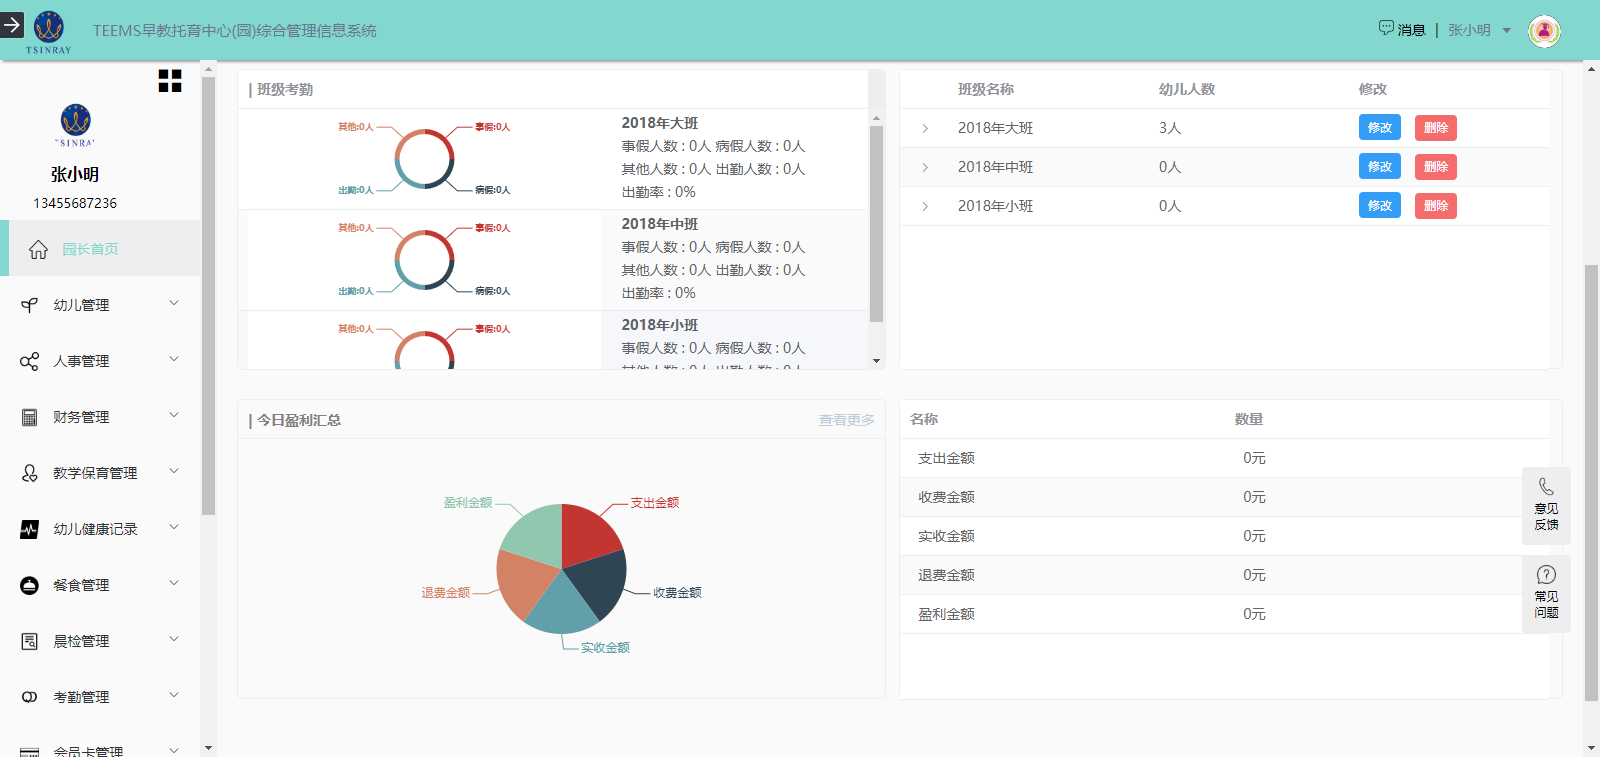1600x757 pixels.
Task: Expand 人事管理 chevron arrow
Action: click(x=174, y=359)
